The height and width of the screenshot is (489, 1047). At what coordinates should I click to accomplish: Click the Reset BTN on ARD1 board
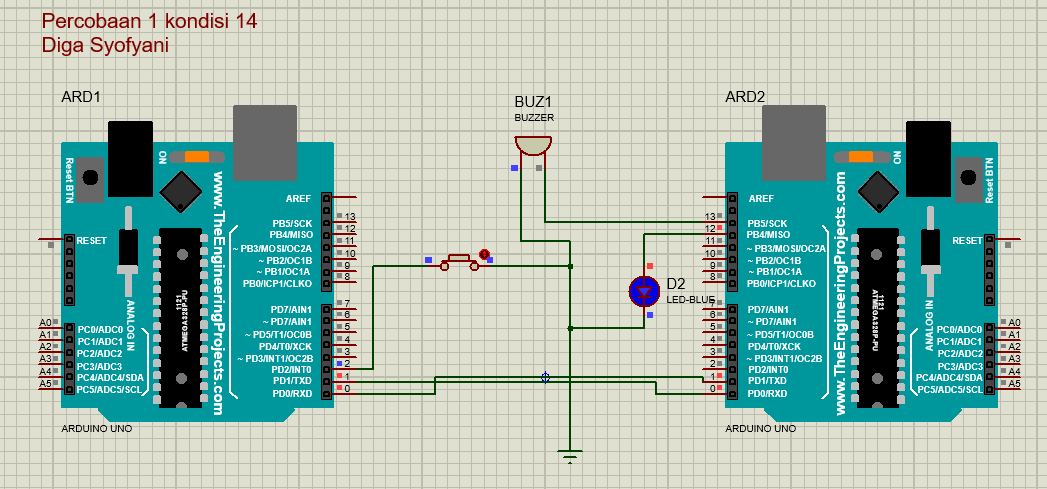(89, 178)
